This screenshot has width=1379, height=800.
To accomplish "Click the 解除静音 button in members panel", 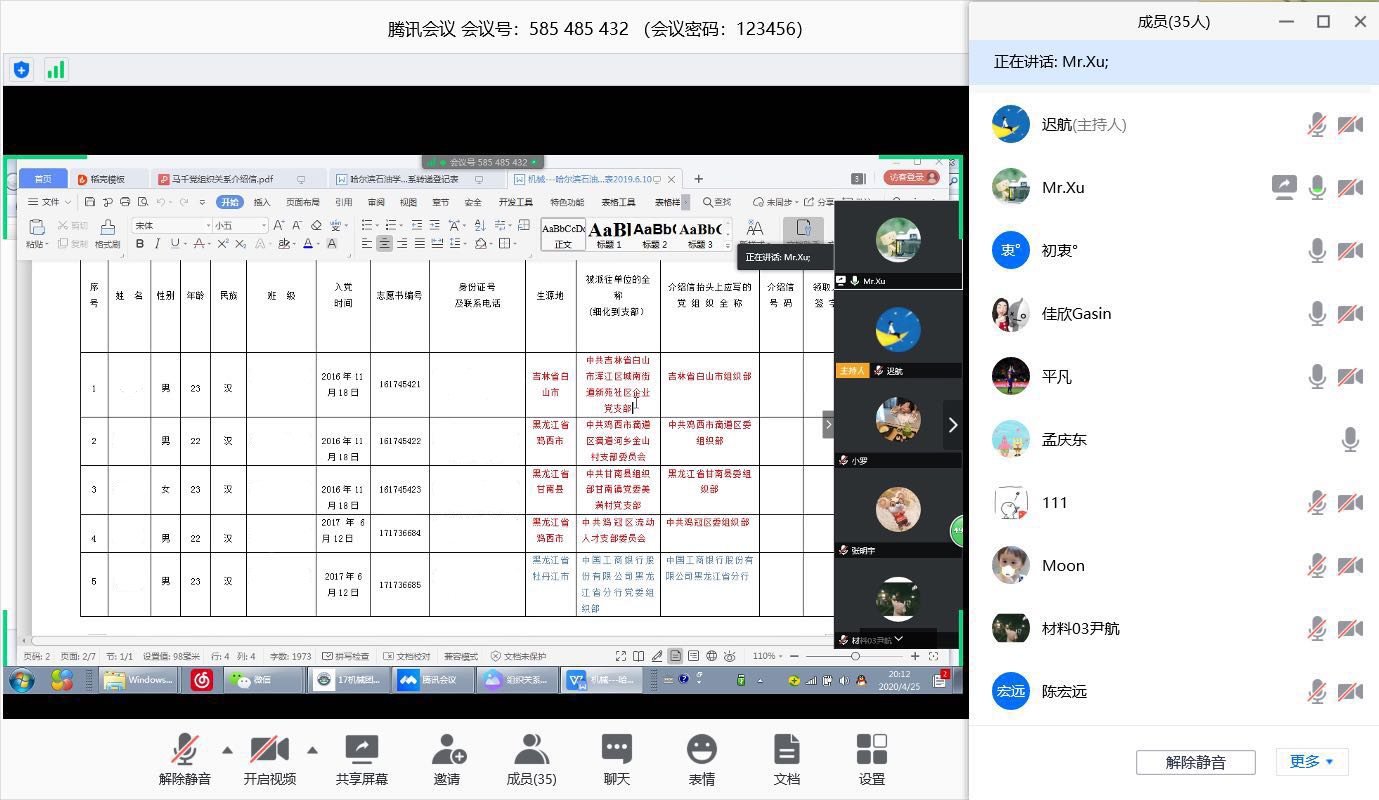I will (x=1196, y=762).
